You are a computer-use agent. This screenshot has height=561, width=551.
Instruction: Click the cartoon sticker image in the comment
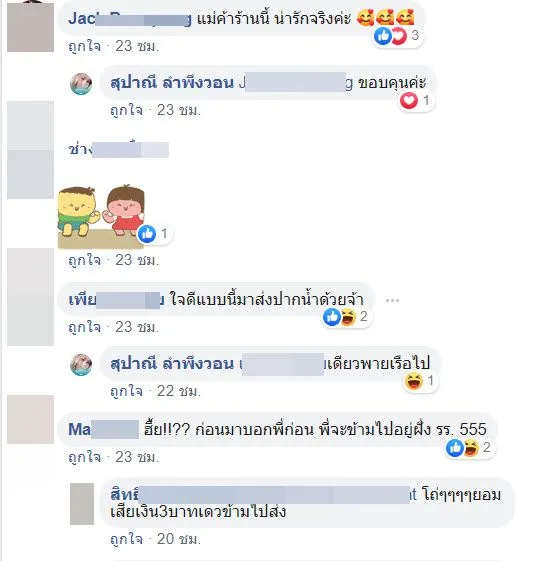(101, 216)
